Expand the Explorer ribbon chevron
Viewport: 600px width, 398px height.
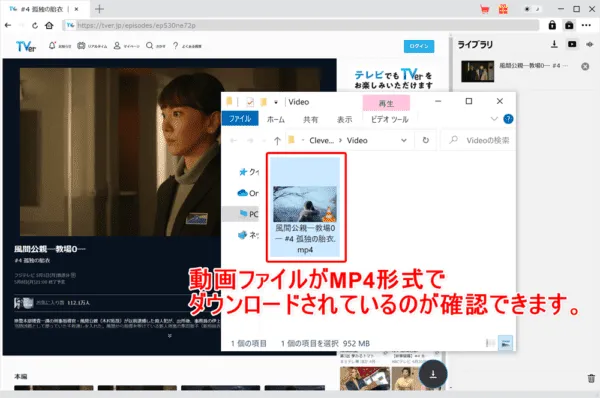coord(494,119)
